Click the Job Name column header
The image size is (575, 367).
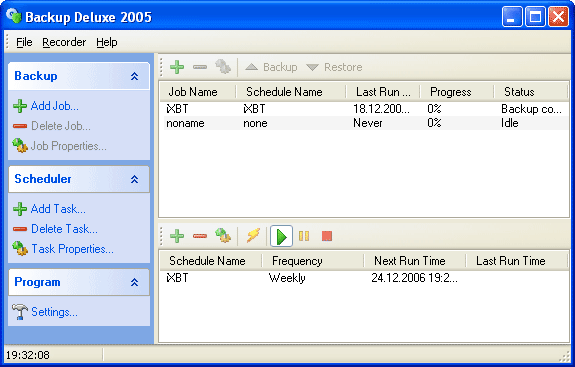point(198,92)
